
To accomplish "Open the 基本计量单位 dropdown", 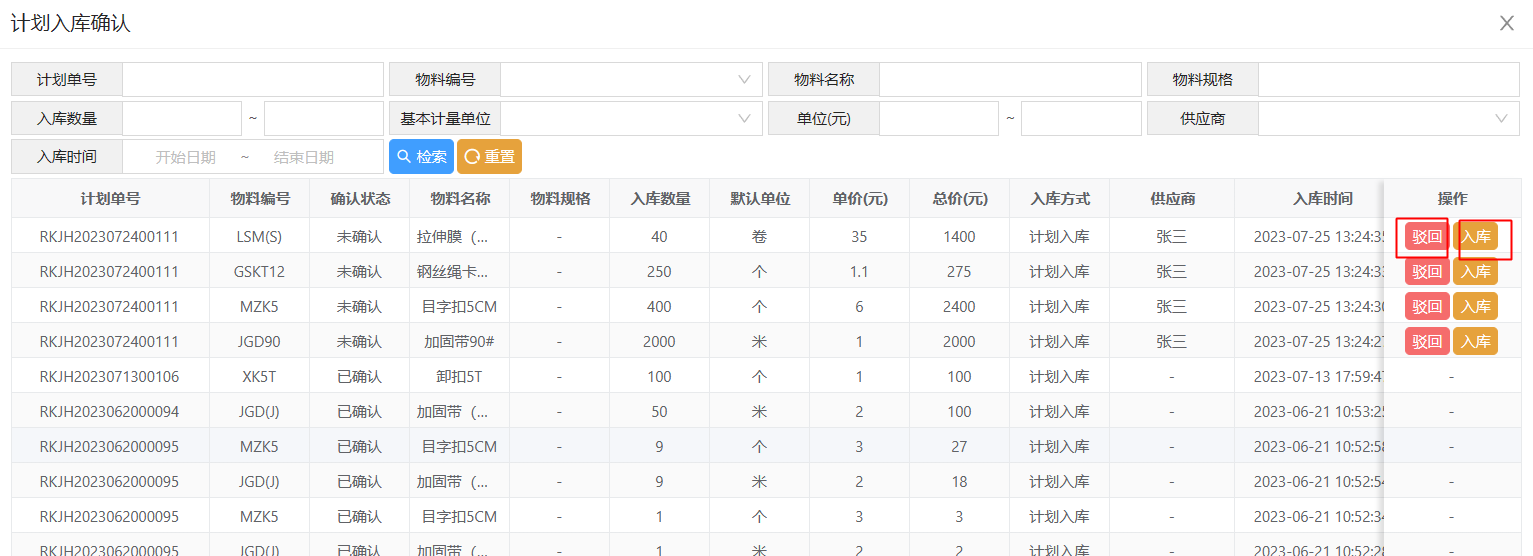I will [x=631, y=119].
